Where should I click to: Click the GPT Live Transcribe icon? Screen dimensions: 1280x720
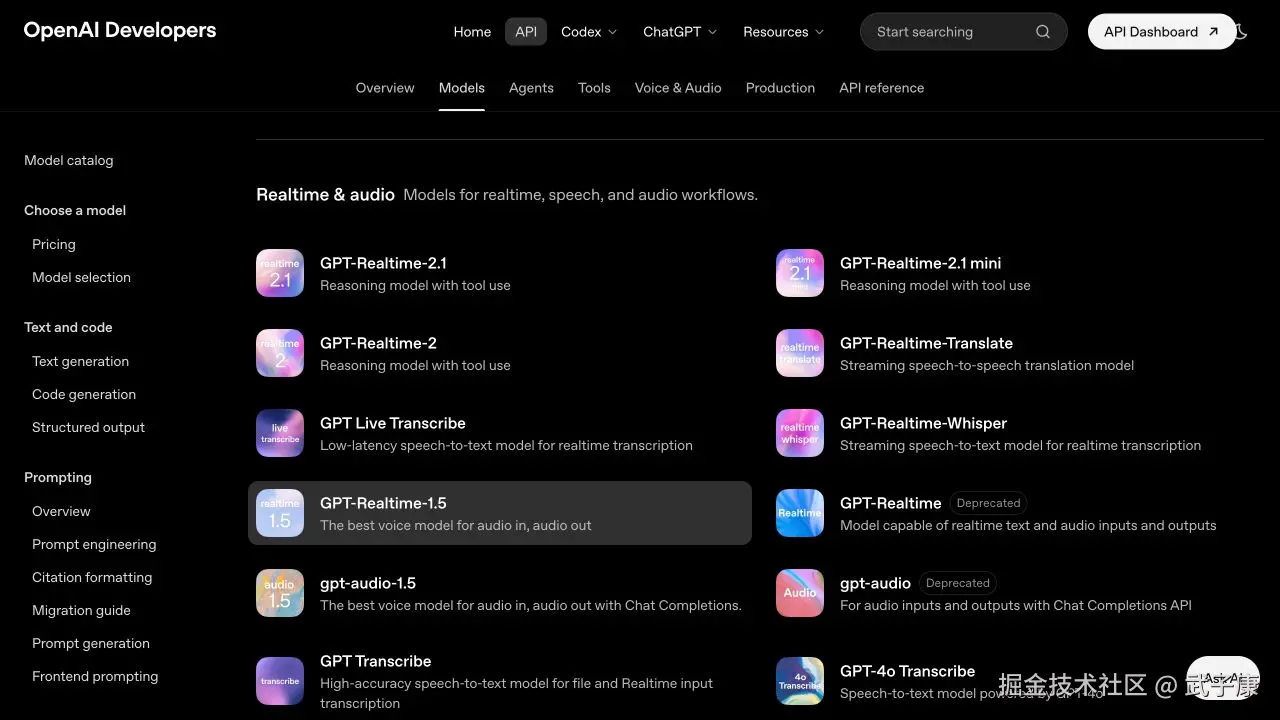(x=280, y=433)
